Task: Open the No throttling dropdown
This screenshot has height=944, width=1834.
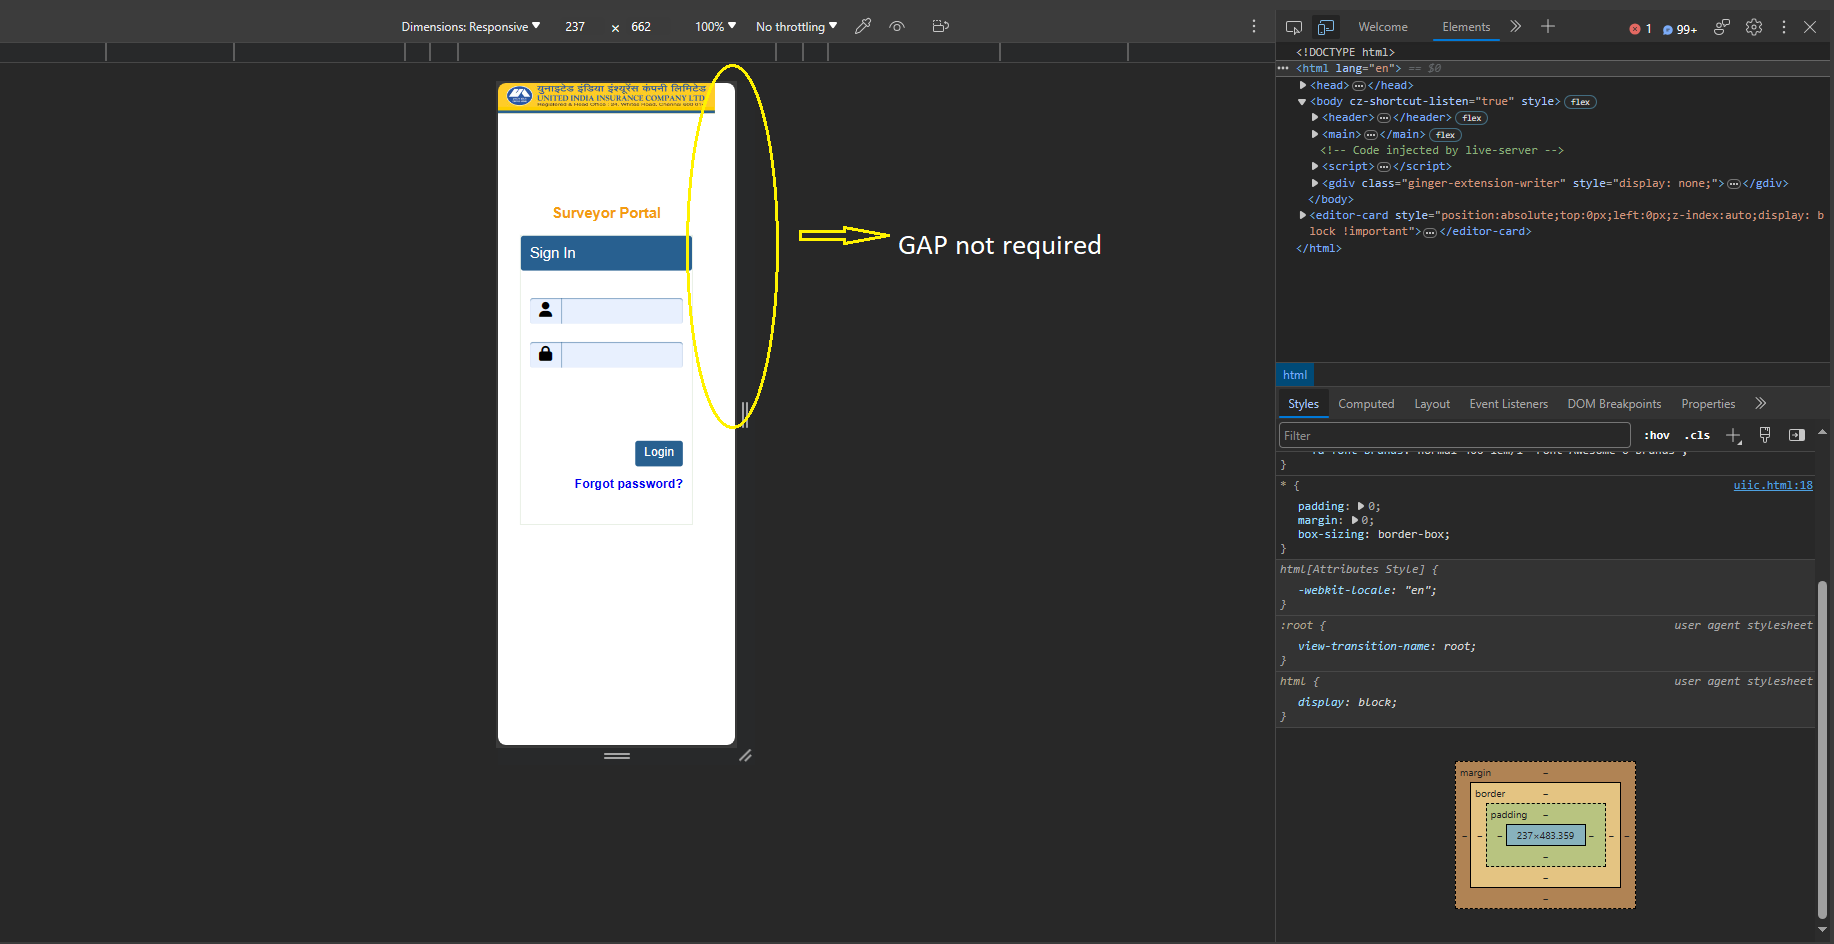Action: 797,27
